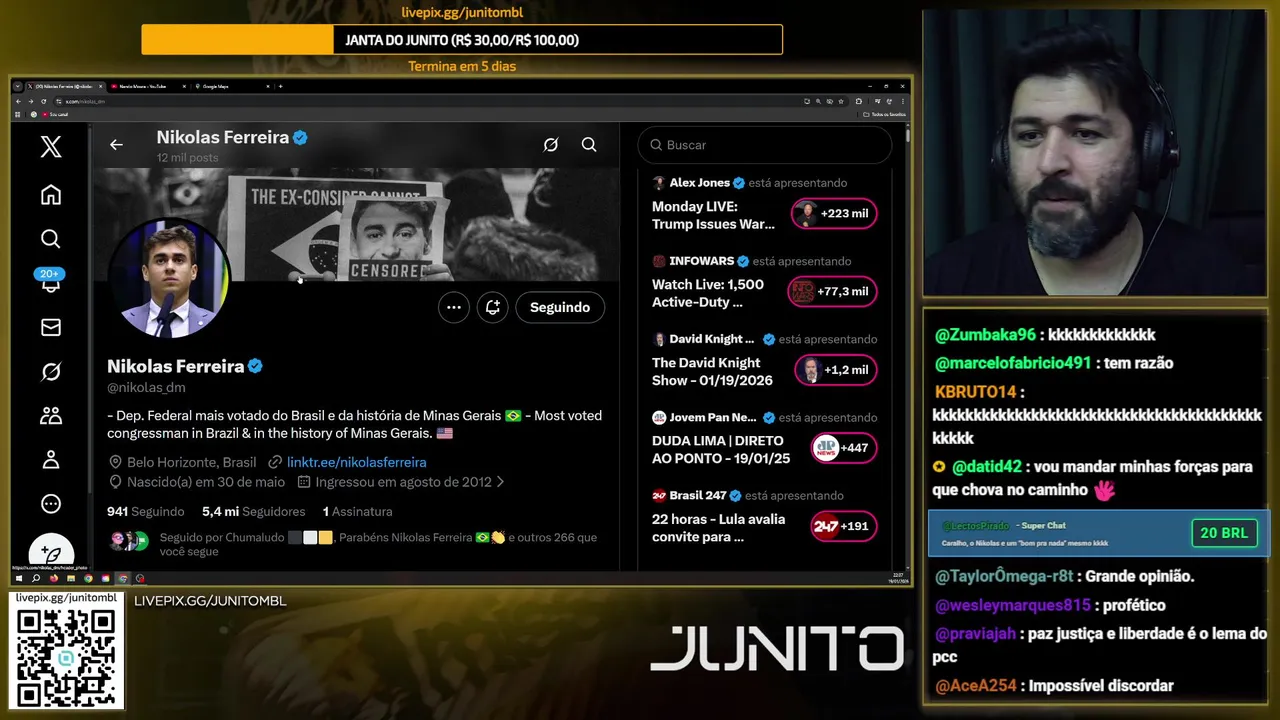The image size is (1280, 720).
Task: Open the tab search dropdown arrow
Action: tap(17, 86)
